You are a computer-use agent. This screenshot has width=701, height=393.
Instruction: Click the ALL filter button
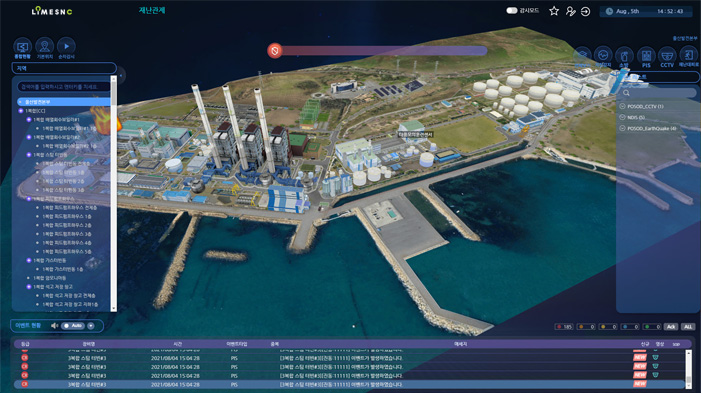pyautogui.click(x=688, y=327)
